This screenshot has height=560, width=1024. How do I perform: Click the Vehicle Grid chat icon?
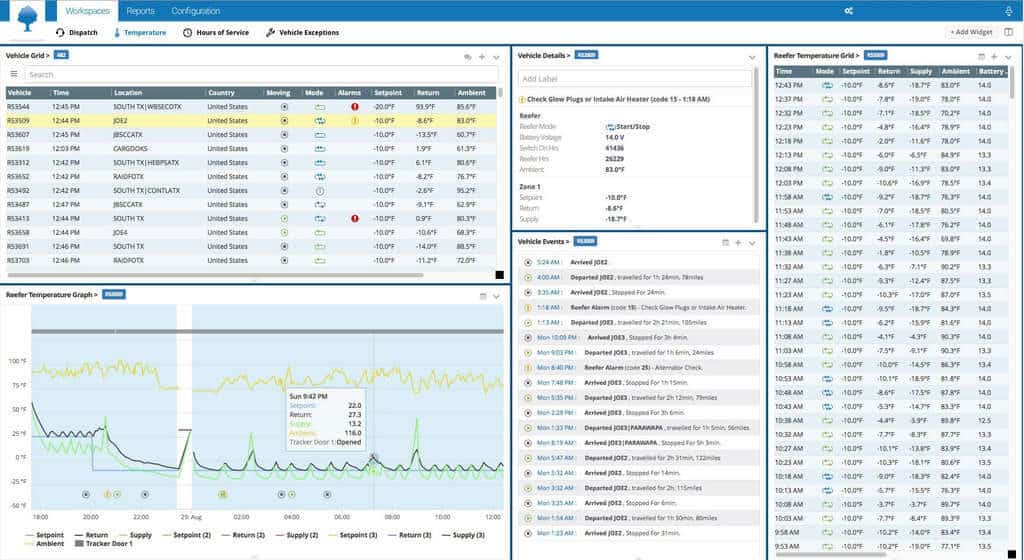click(x=468, y=57)
